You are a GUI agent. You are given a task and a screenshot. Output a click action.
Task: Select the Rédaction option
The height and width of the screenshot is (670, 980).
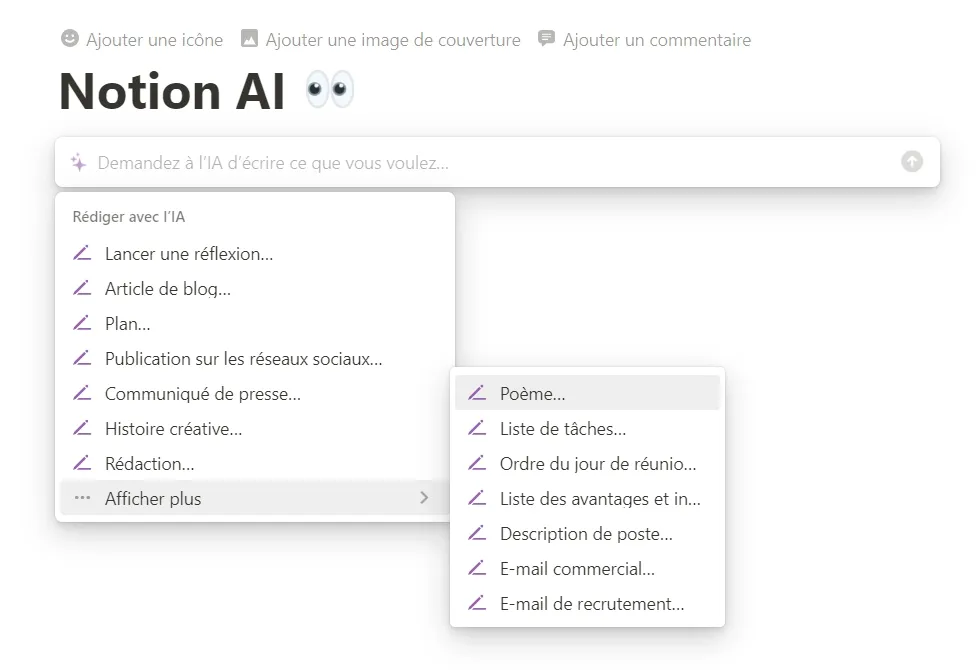[x=255, y=464]
